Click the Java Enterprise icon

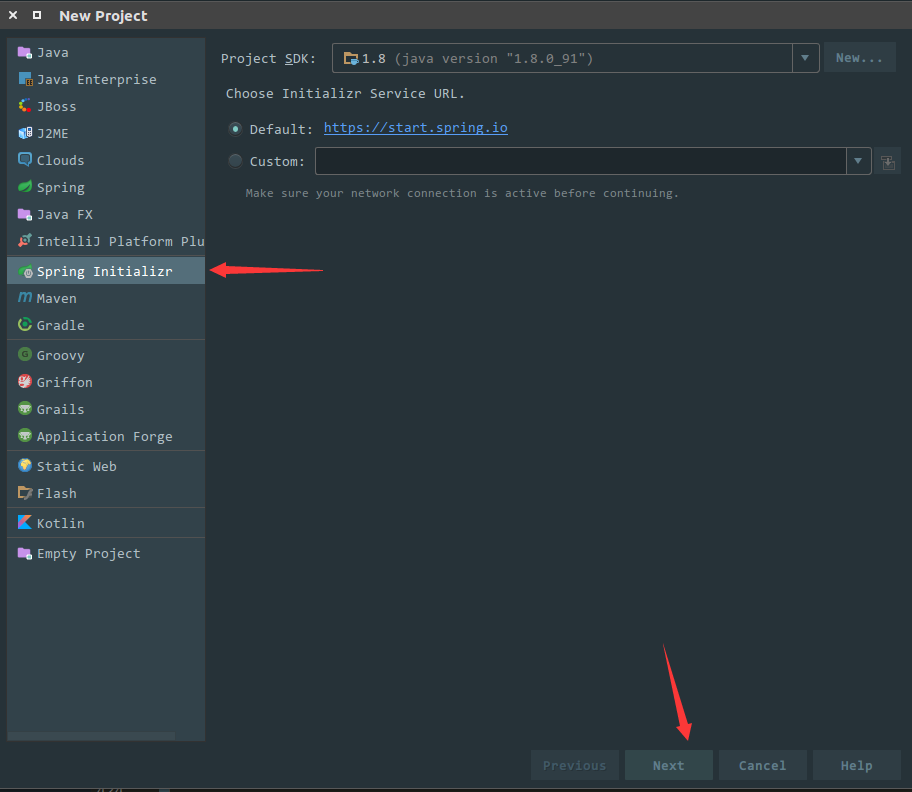click(25, 79)
